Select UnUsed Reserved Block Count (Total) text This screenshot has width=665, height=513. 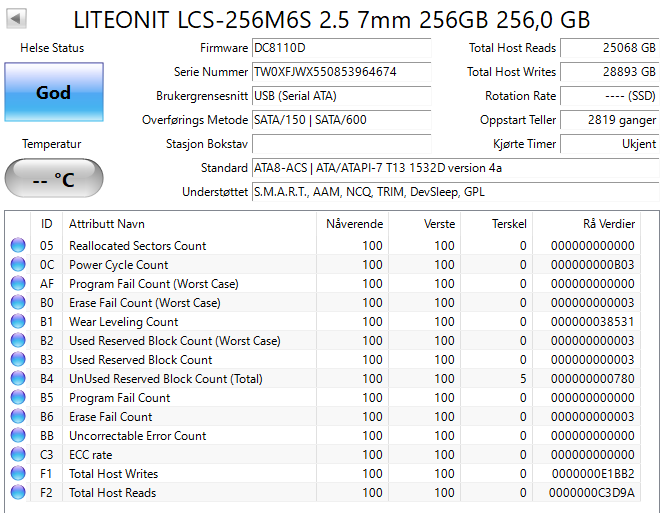(x=166, y=379)
